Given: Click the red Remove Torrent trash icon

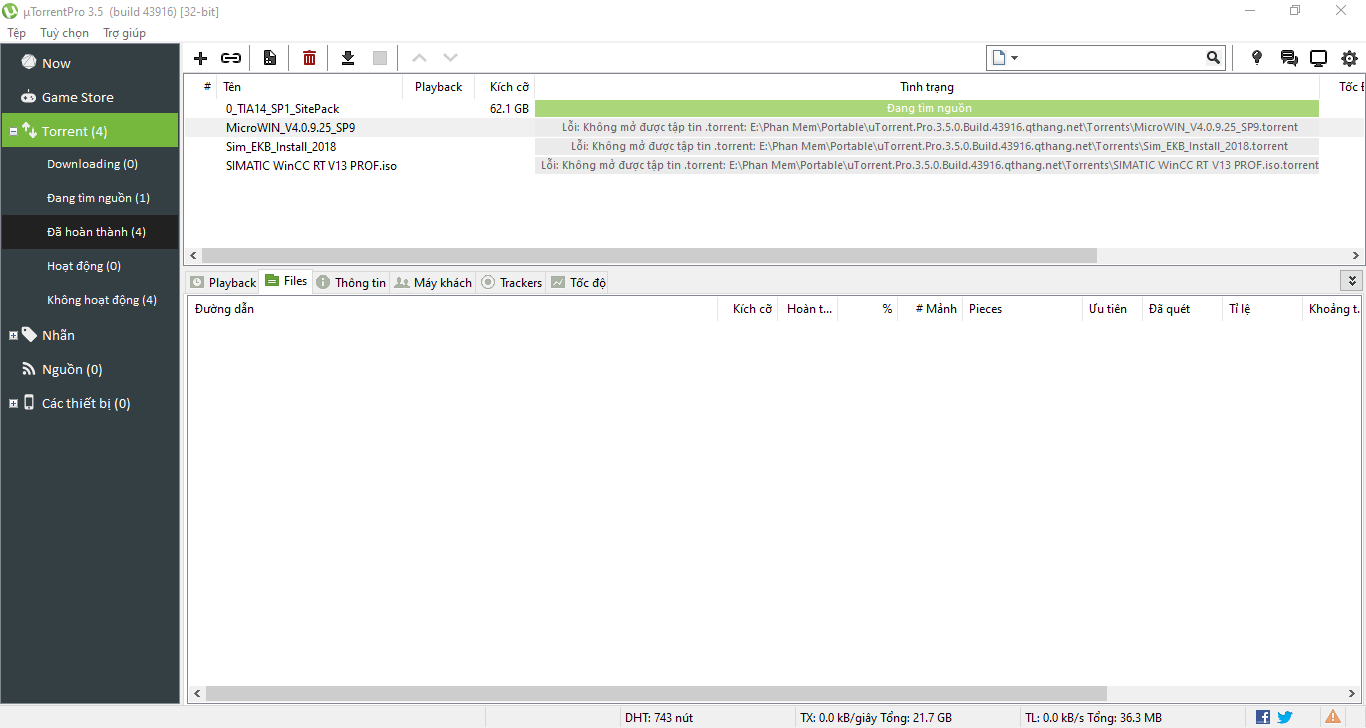Looking at the screenshot, I should point(309,58).
